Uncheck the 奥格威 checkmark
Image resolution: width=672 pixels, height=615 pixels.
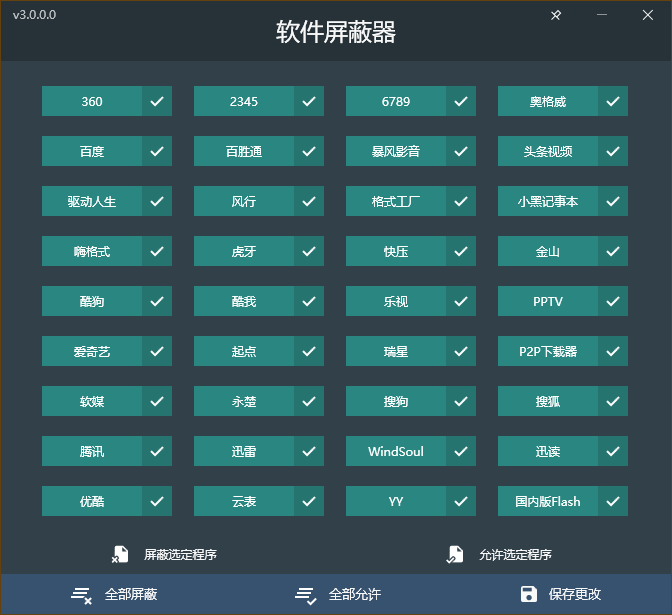pyautogui.click(x=613, y=101)
